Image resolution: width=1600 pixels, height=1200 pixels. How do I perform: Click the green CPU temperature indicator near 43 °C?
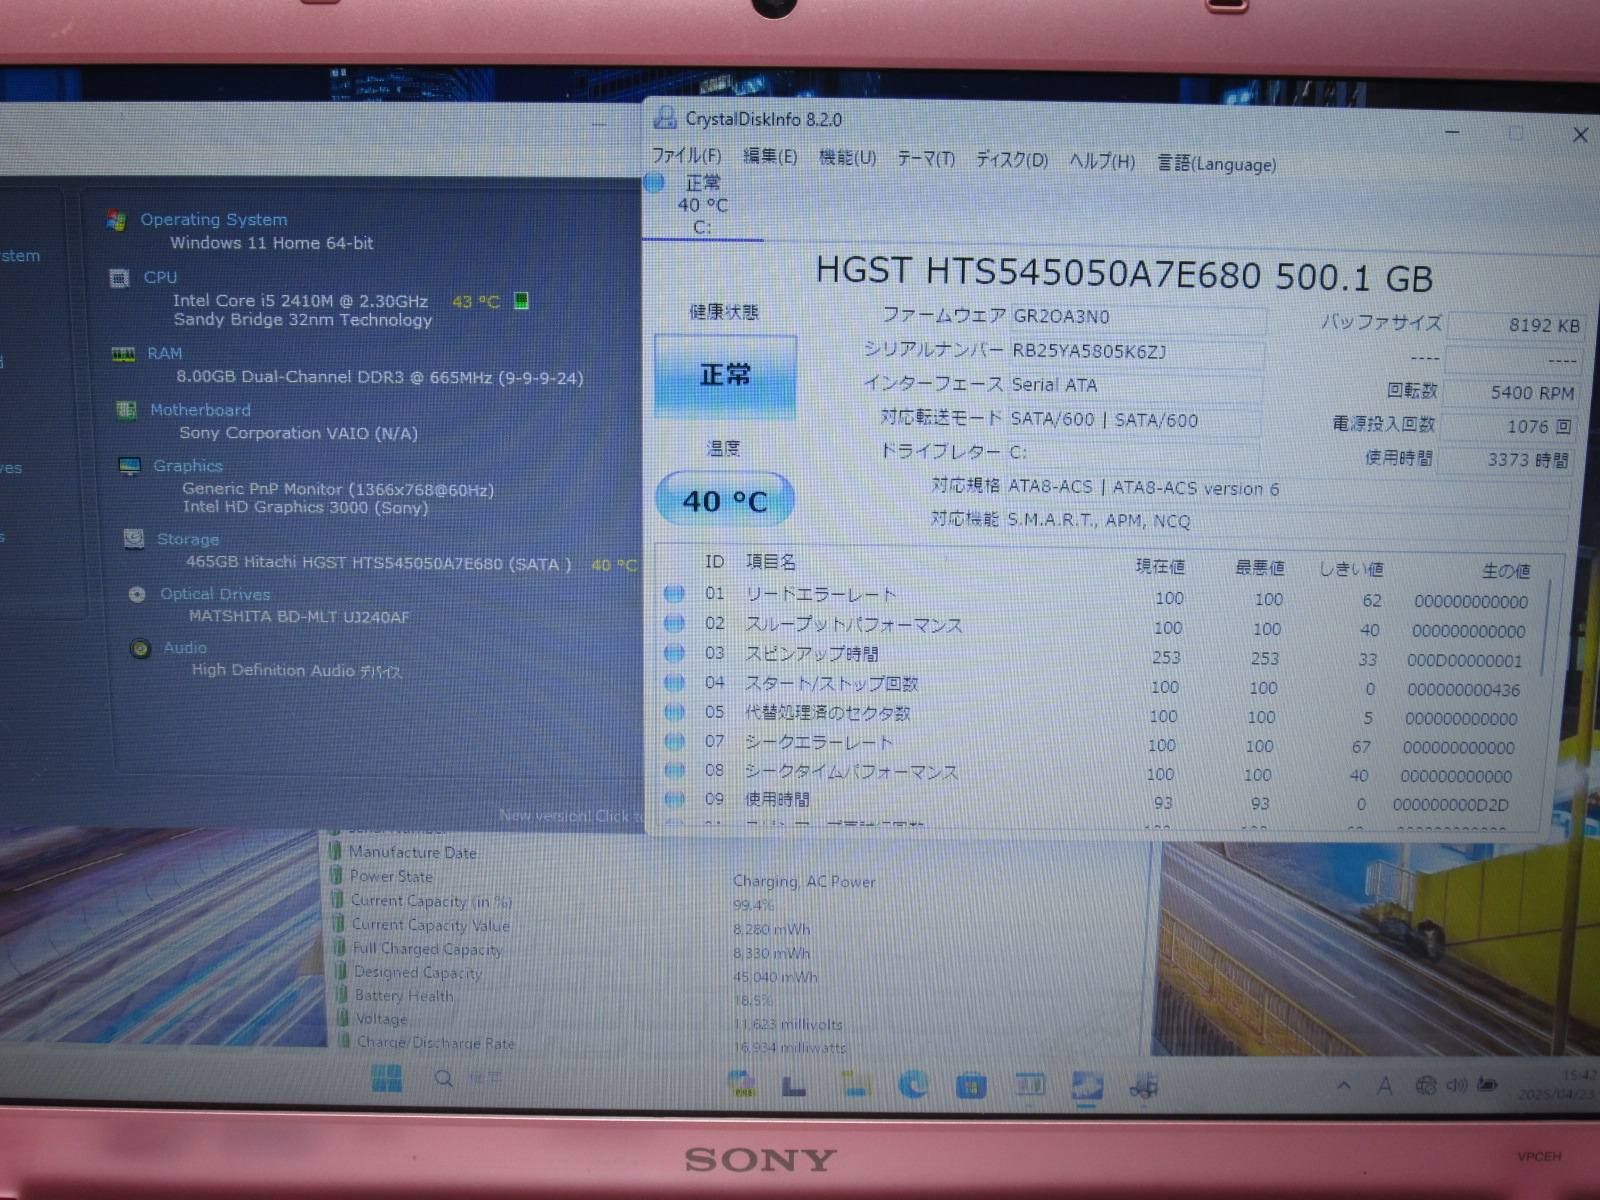[521, 301]
